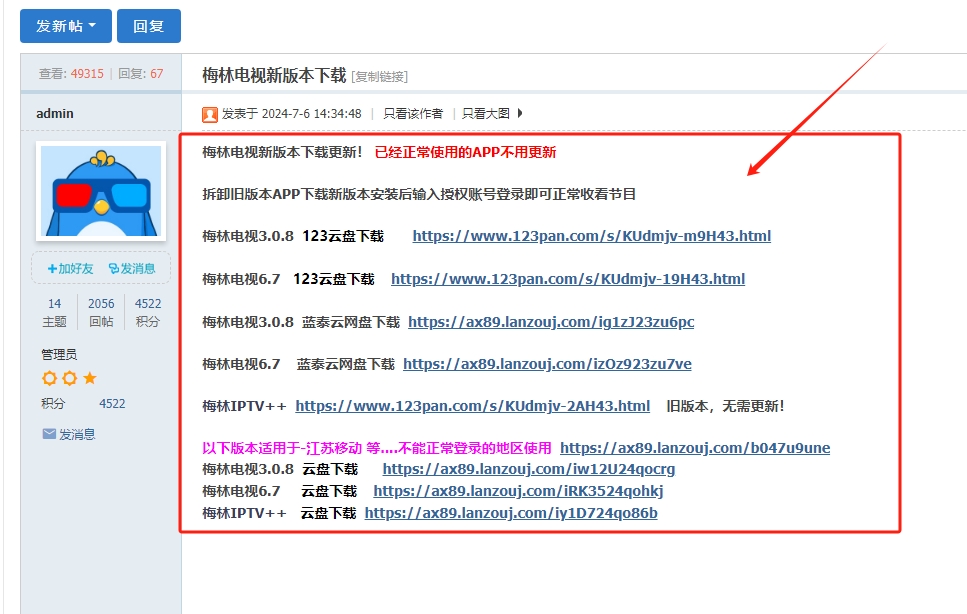
Task: Open 123pan link KUdmjv-19H43 for 梅林电视6.7
Action: [x=568, y=279]
